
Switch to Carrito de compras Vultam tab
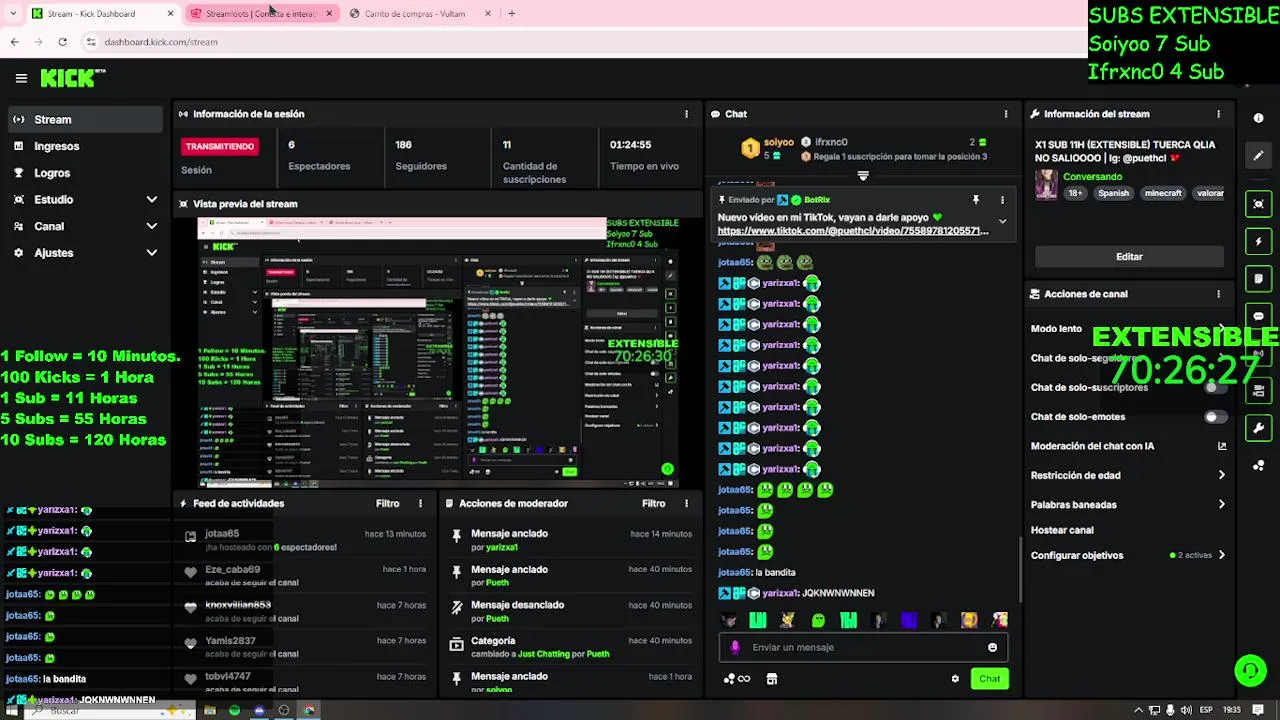[x=420, y=14]
